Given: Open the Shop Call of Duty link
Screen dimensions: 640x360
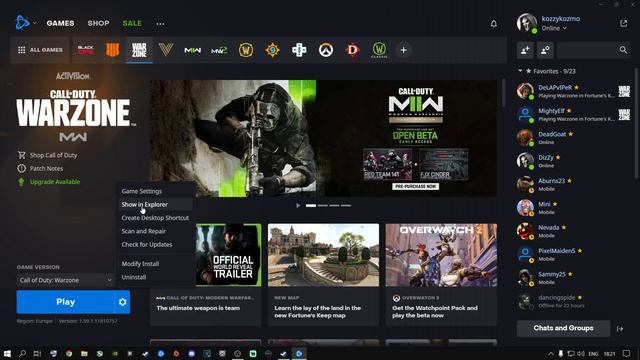Looking at the screenshot, I should tap(47, 155).
